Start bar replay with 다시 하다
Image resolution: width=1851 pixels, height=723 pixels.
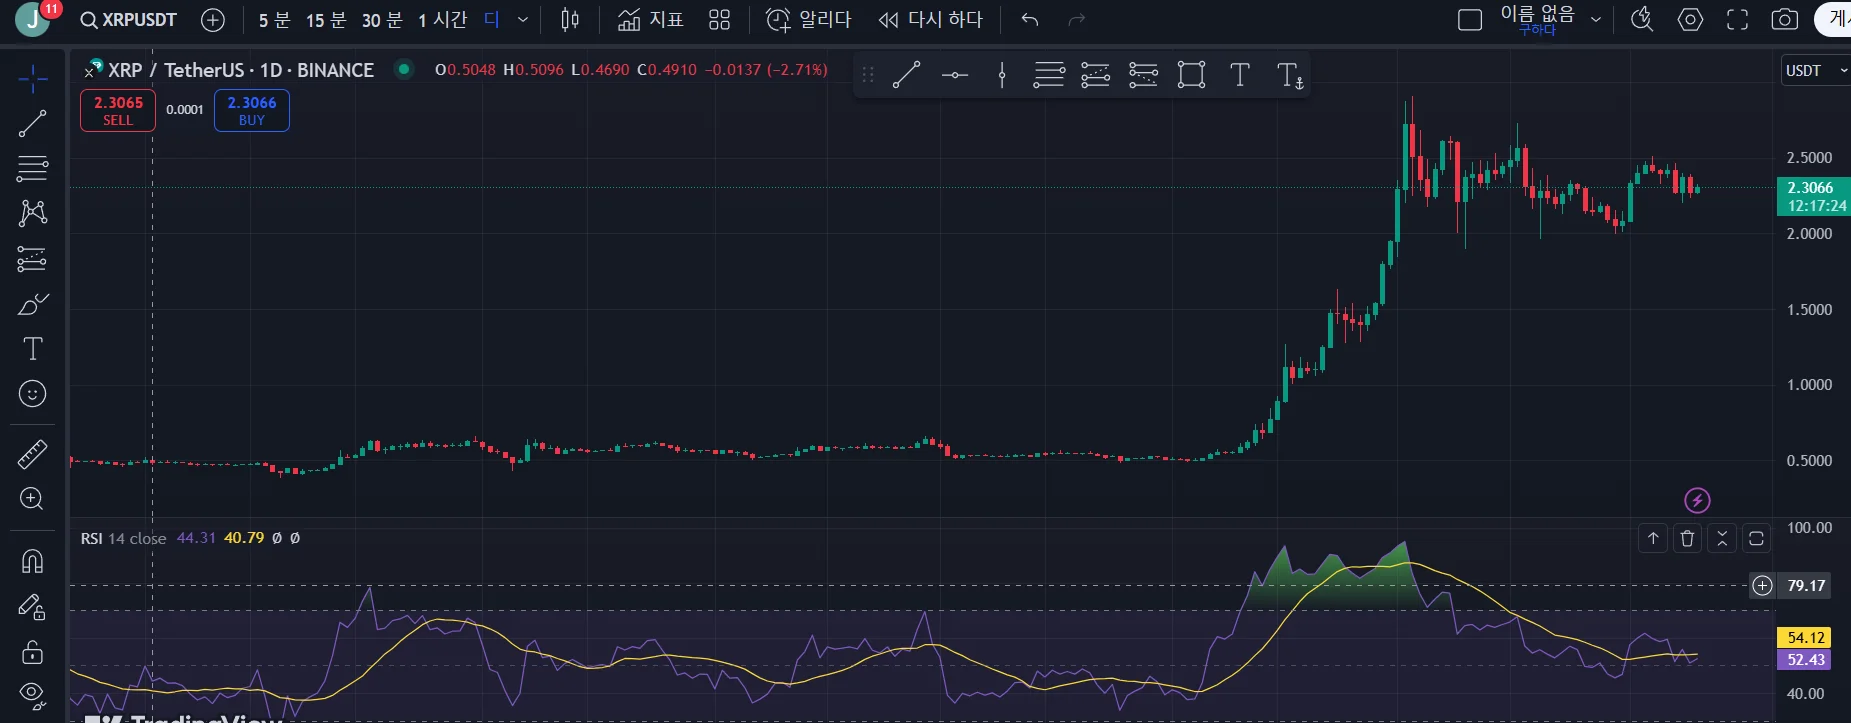(x=931, y=20)
